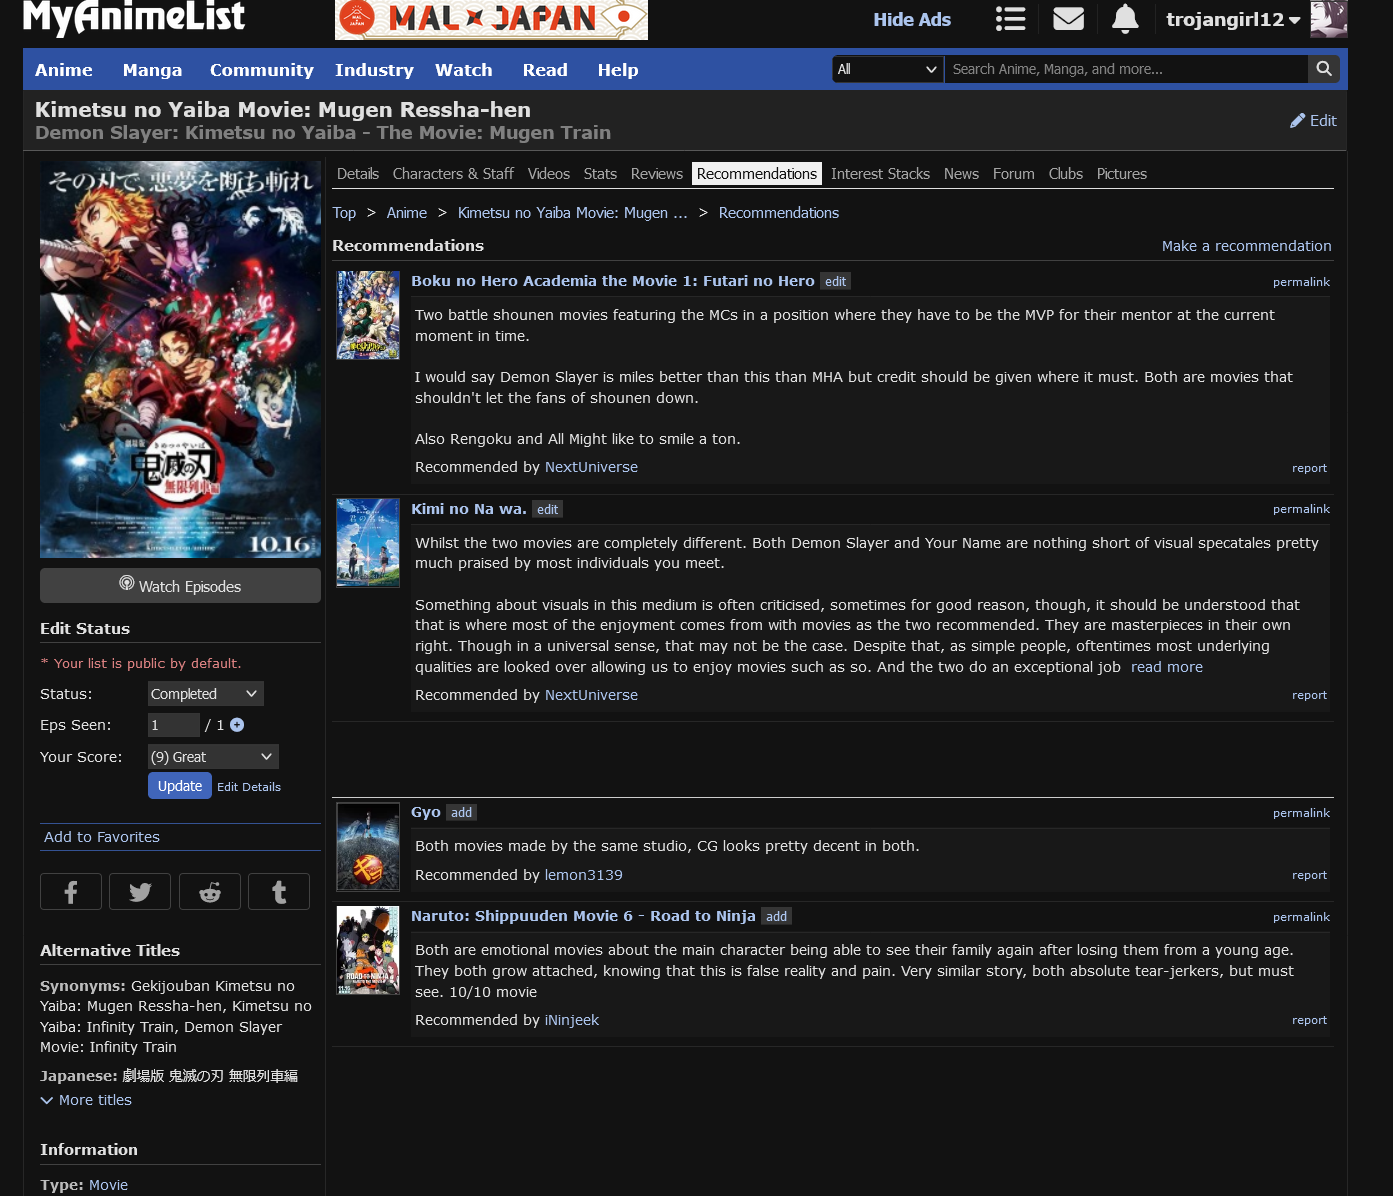
Task: Open the Status dropdown showing Completed
Action: click(x=205, y=694)
